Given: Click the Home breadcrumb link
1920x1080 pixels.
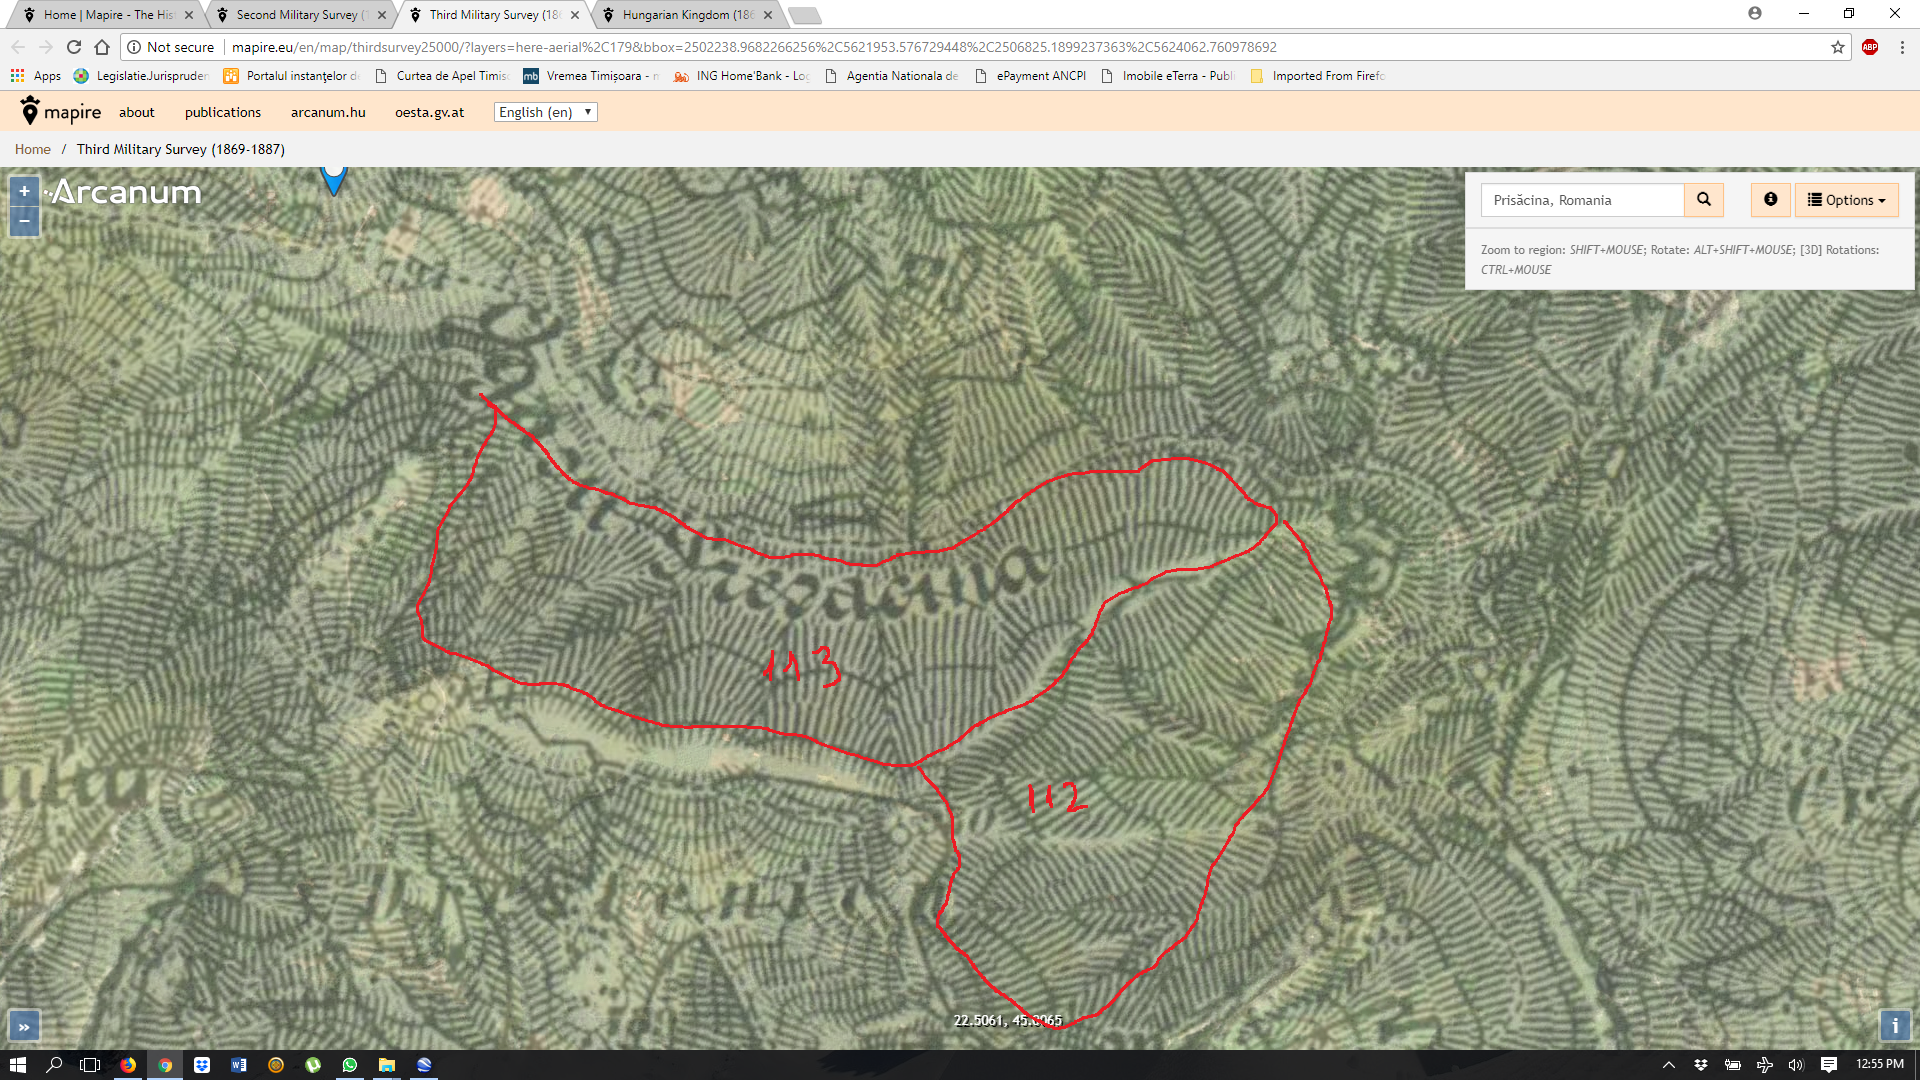Looking at the screenshot, I should 33,149.
